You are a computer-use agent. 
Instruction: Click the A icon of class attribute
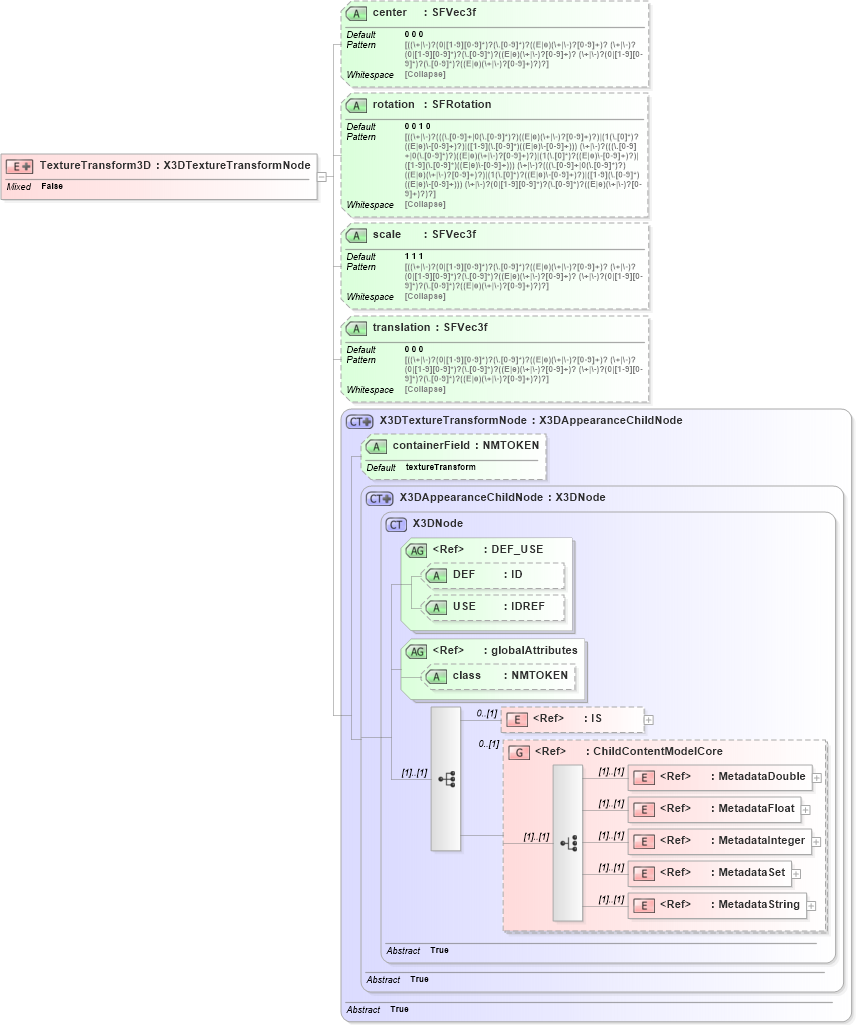pos(436,677)
